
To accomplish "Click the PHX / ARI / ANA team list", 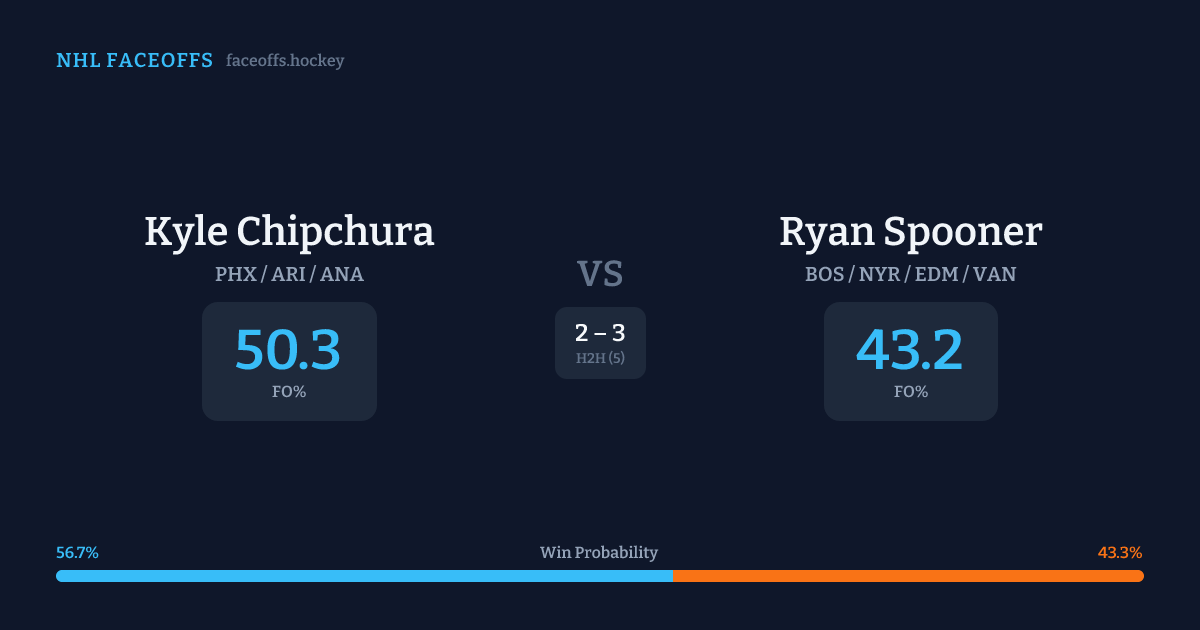I will coord(289,274).
